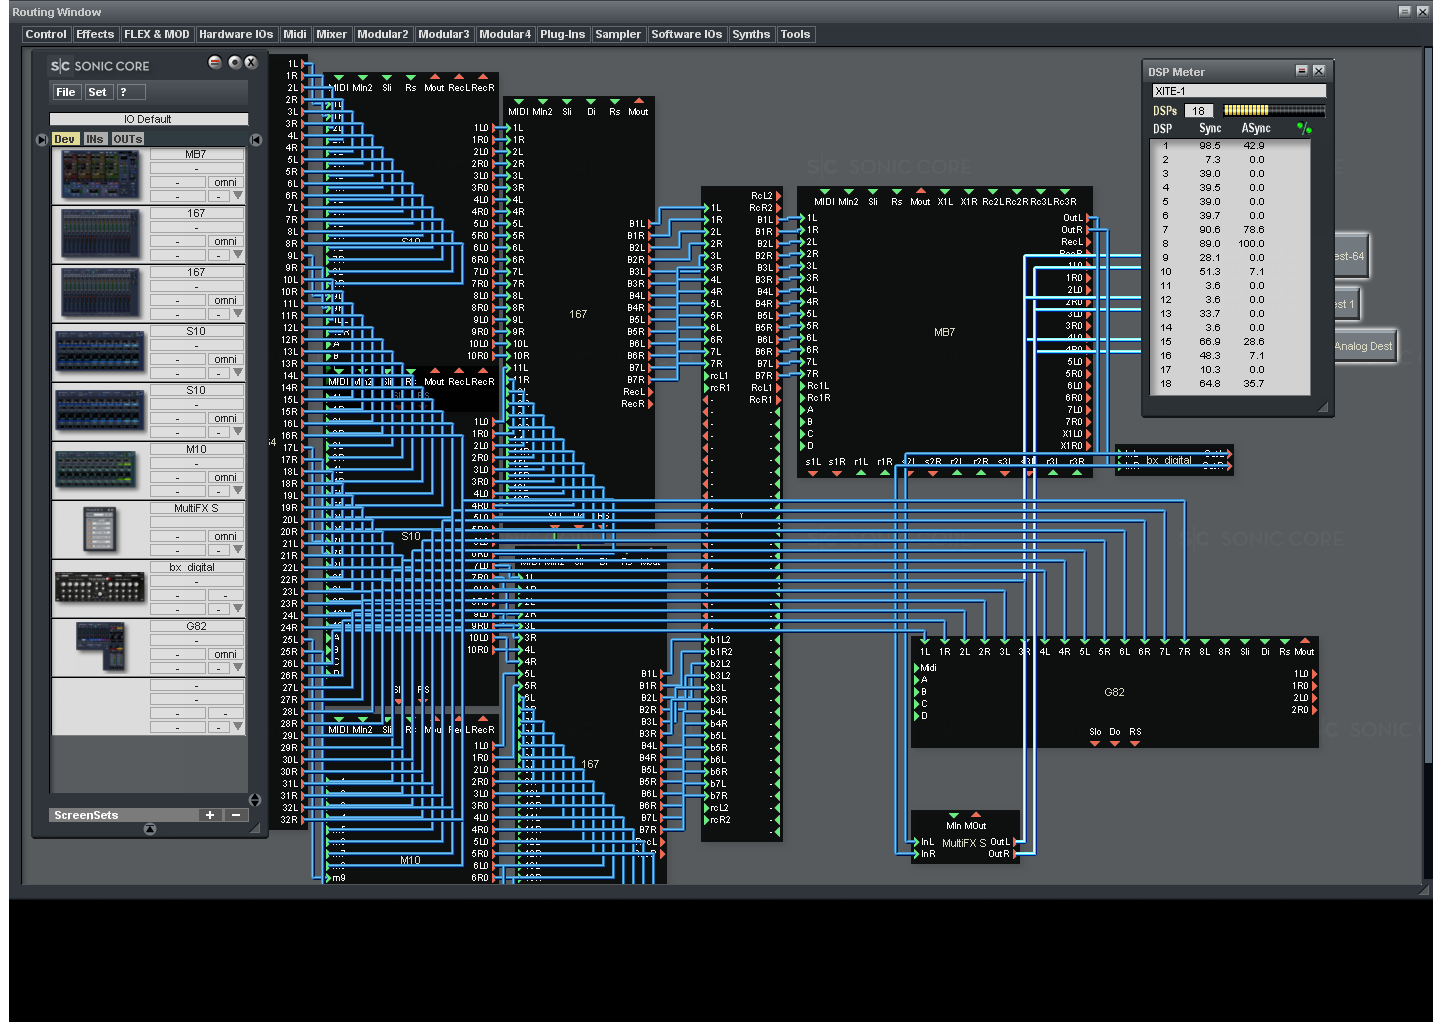This screenshot has height=1022, width=1433.
Task: Click the MB7 name field in device list
Action: pos(196,155)
